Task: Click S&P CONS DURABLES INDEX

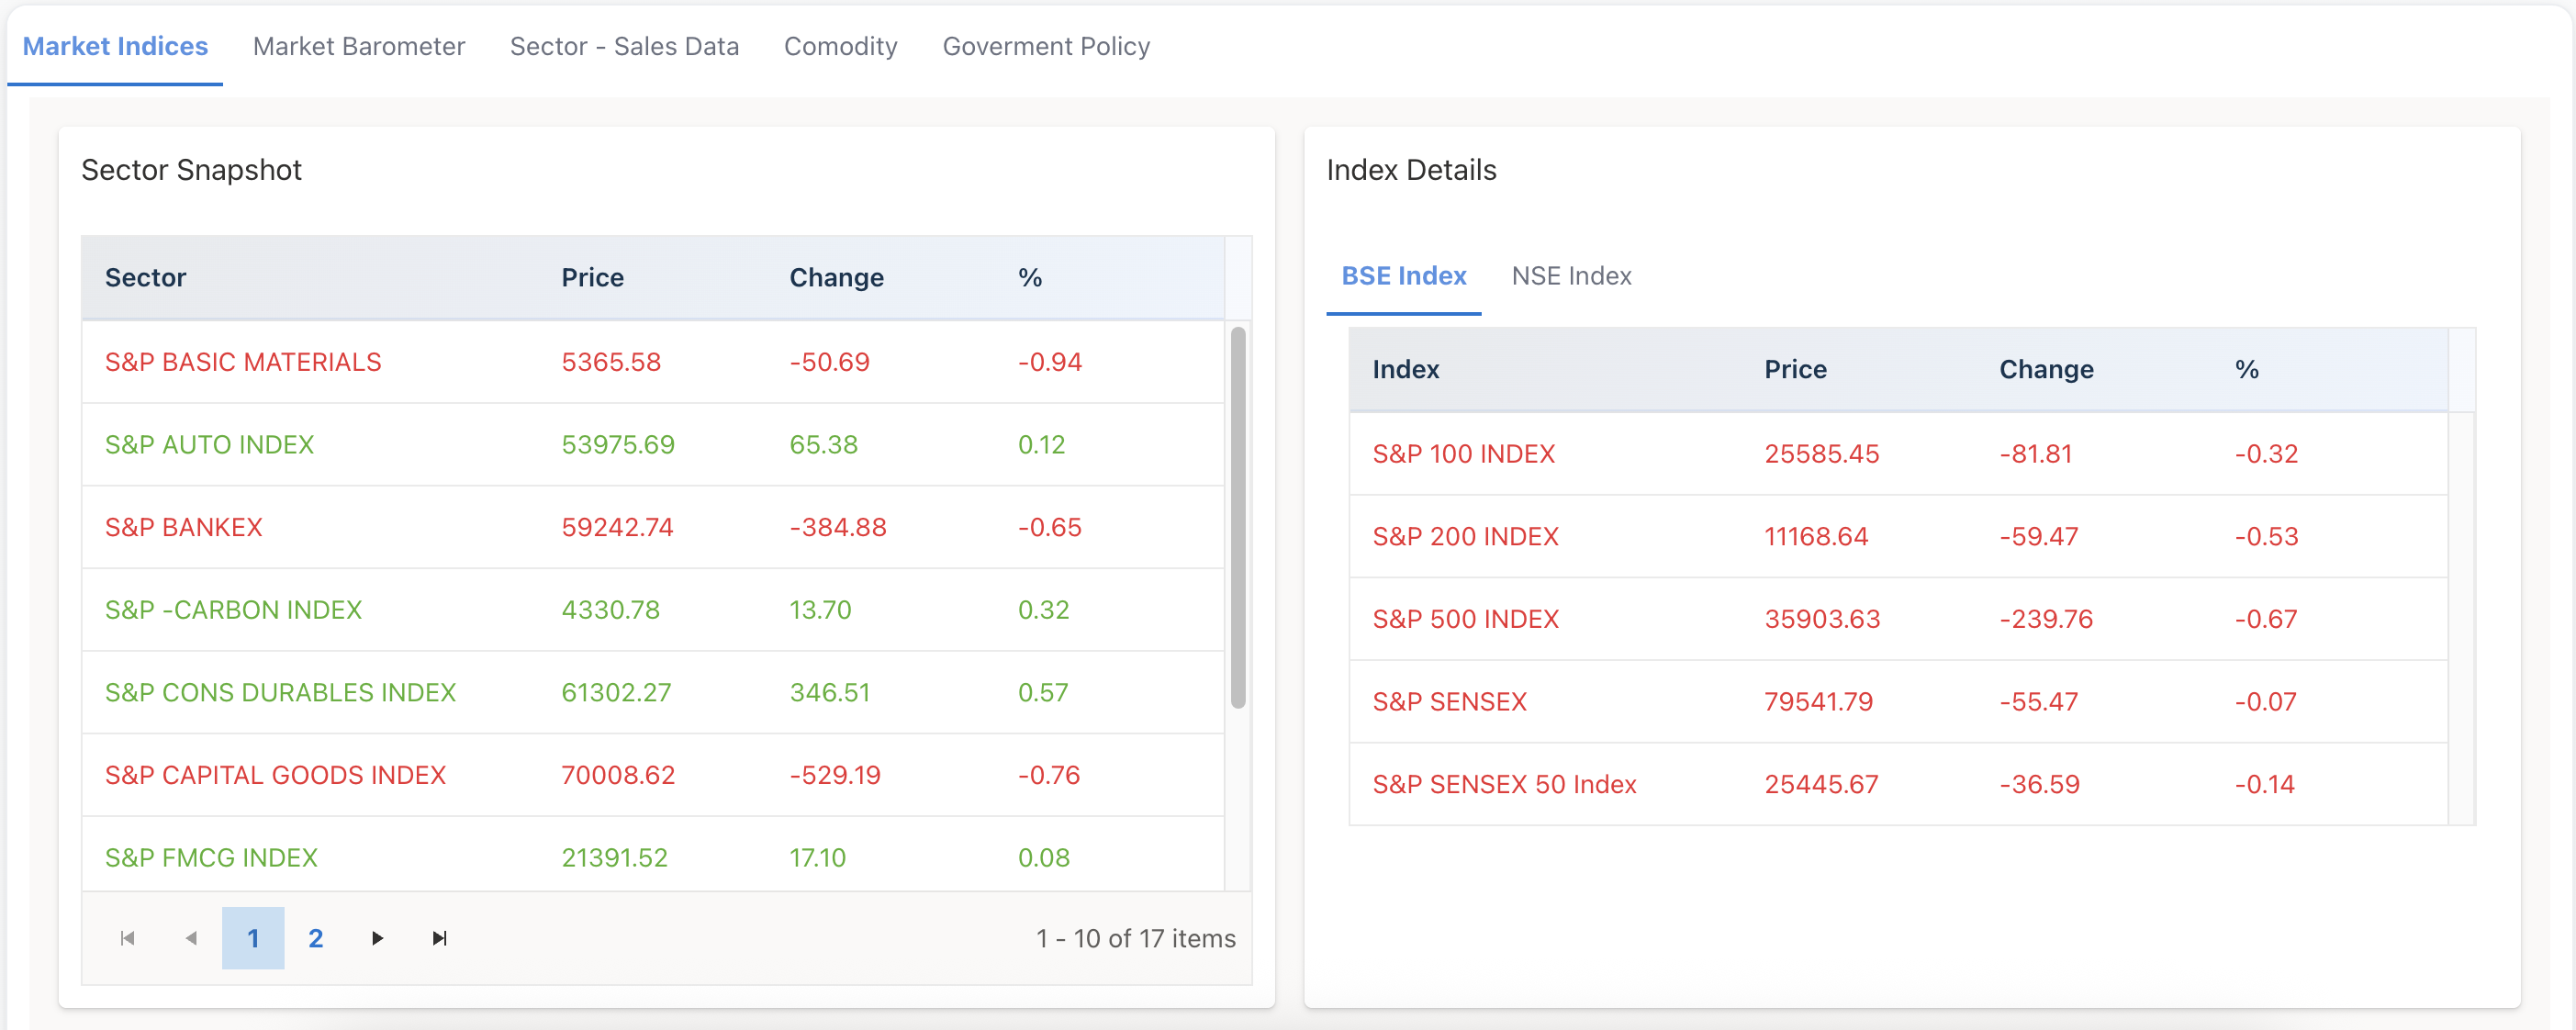Action: [280, 693]
